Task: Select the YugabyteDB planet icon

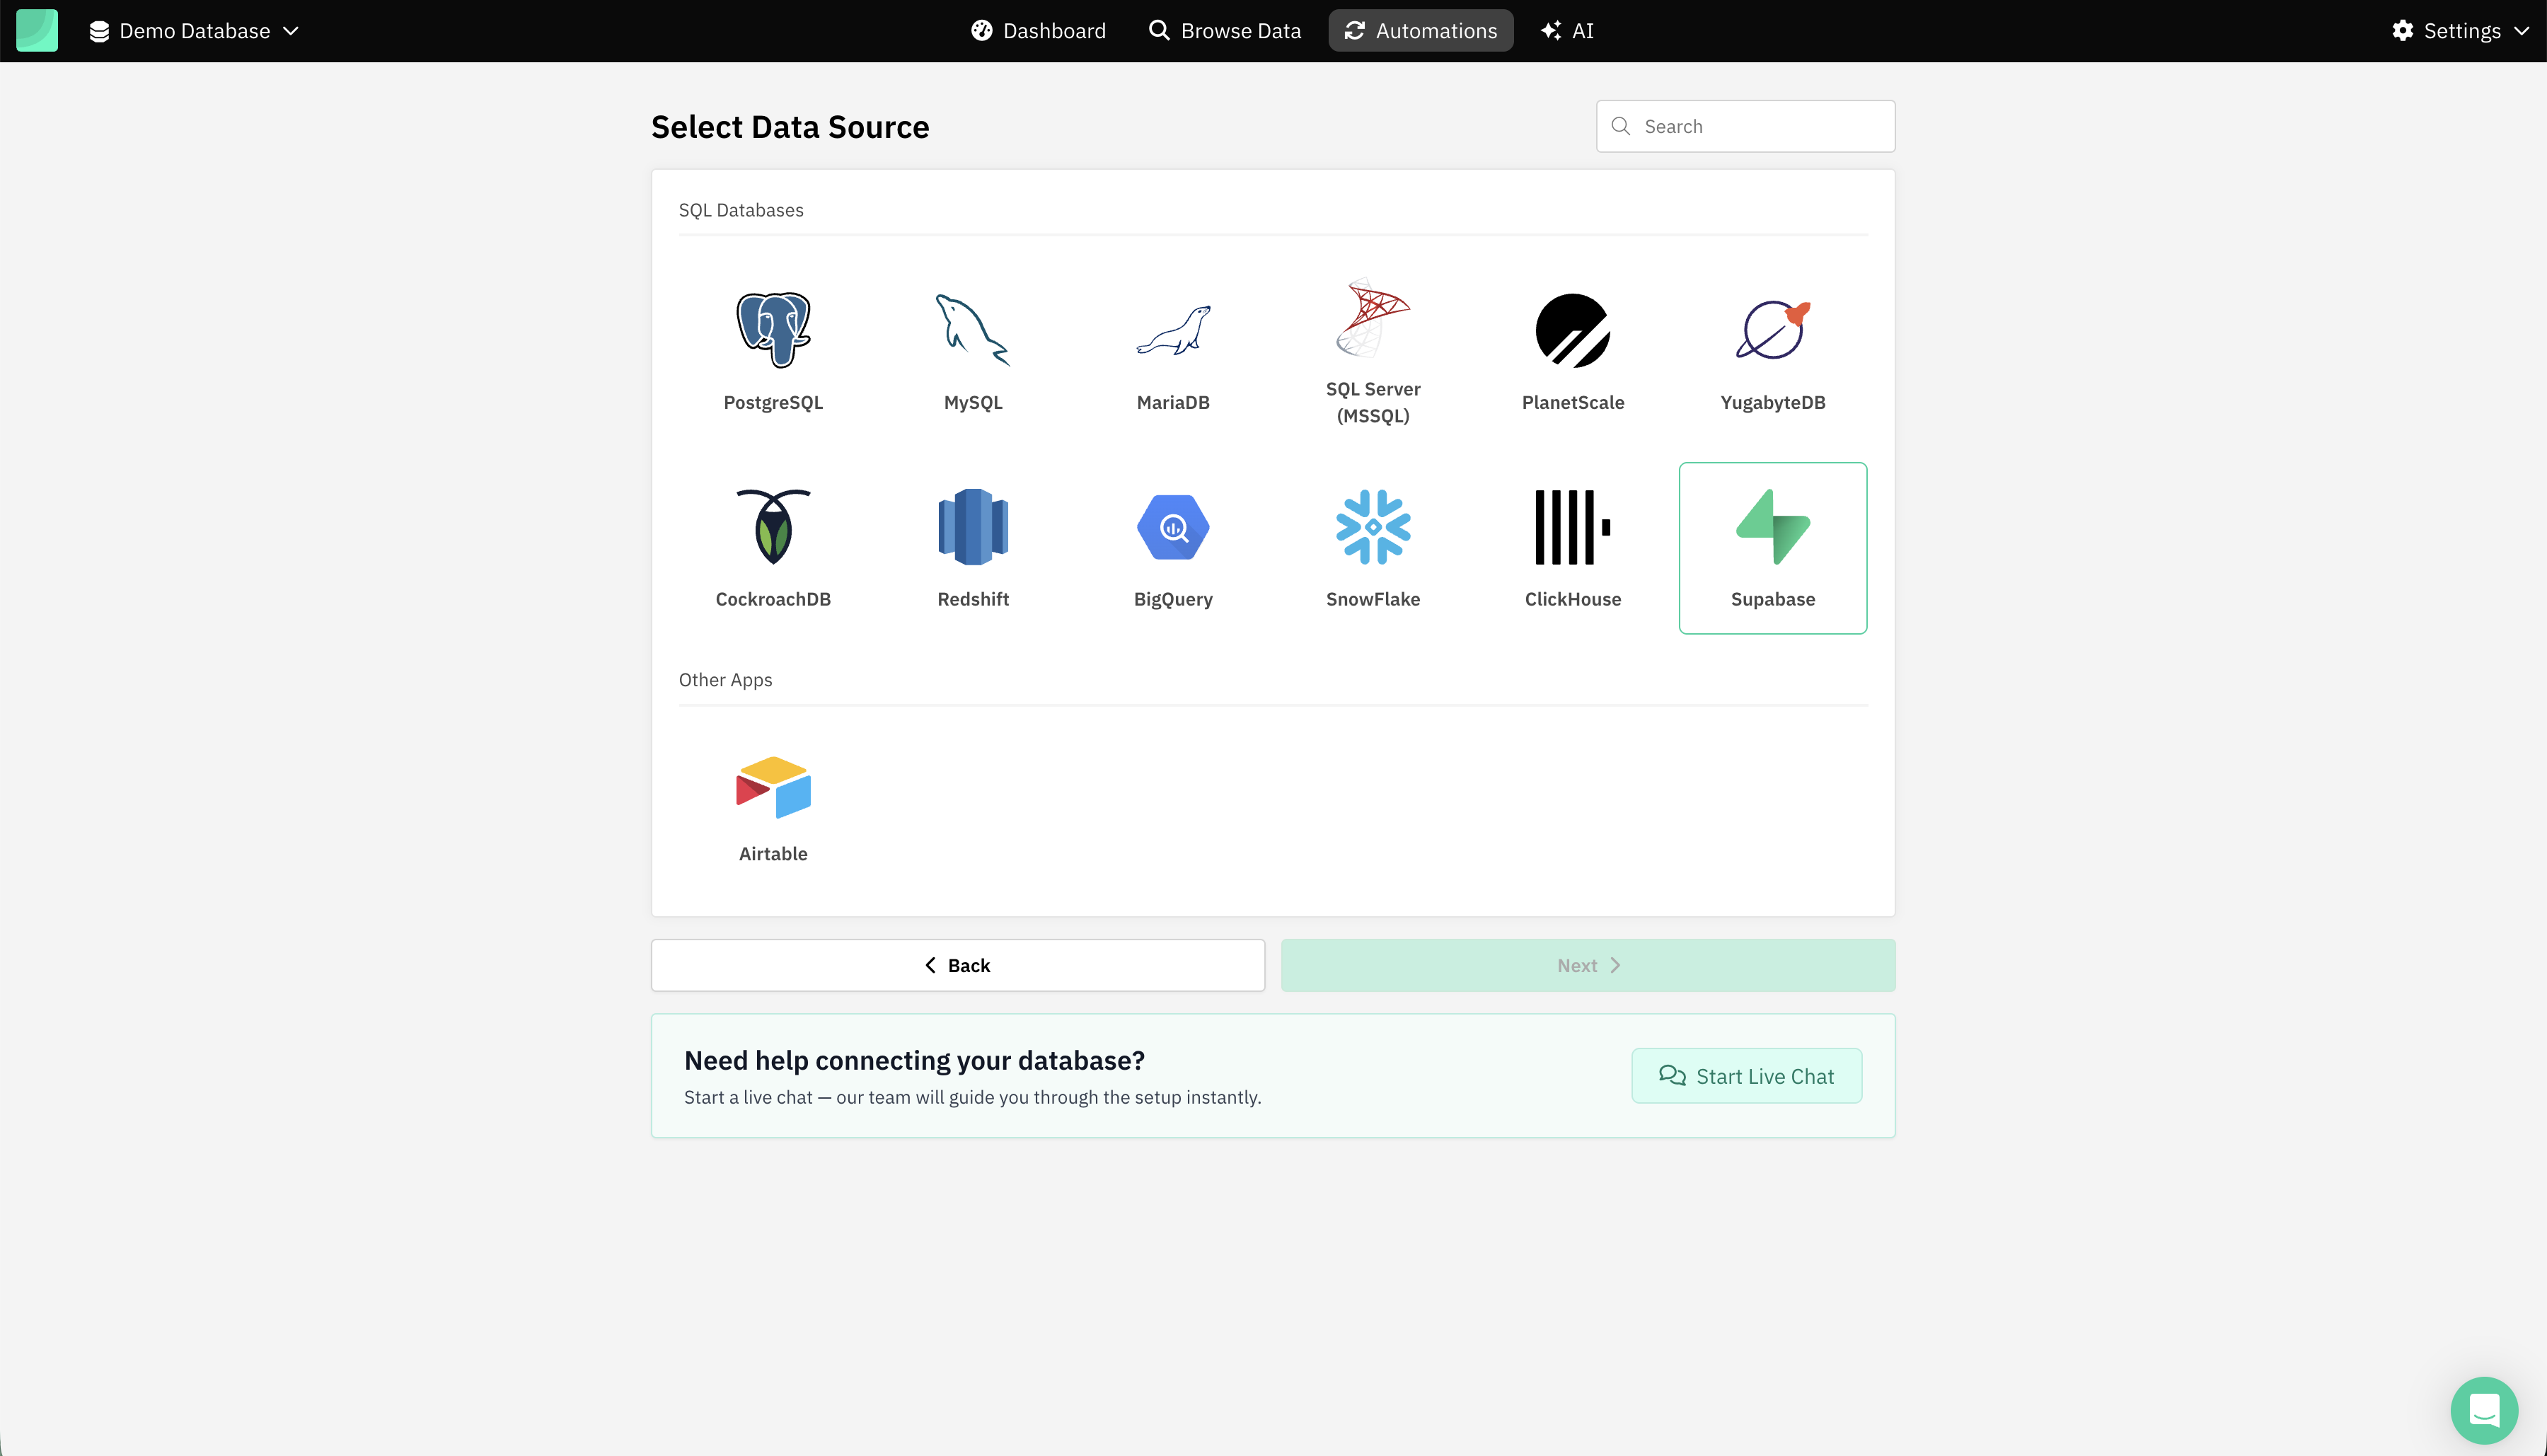Action: [1772, 331]
